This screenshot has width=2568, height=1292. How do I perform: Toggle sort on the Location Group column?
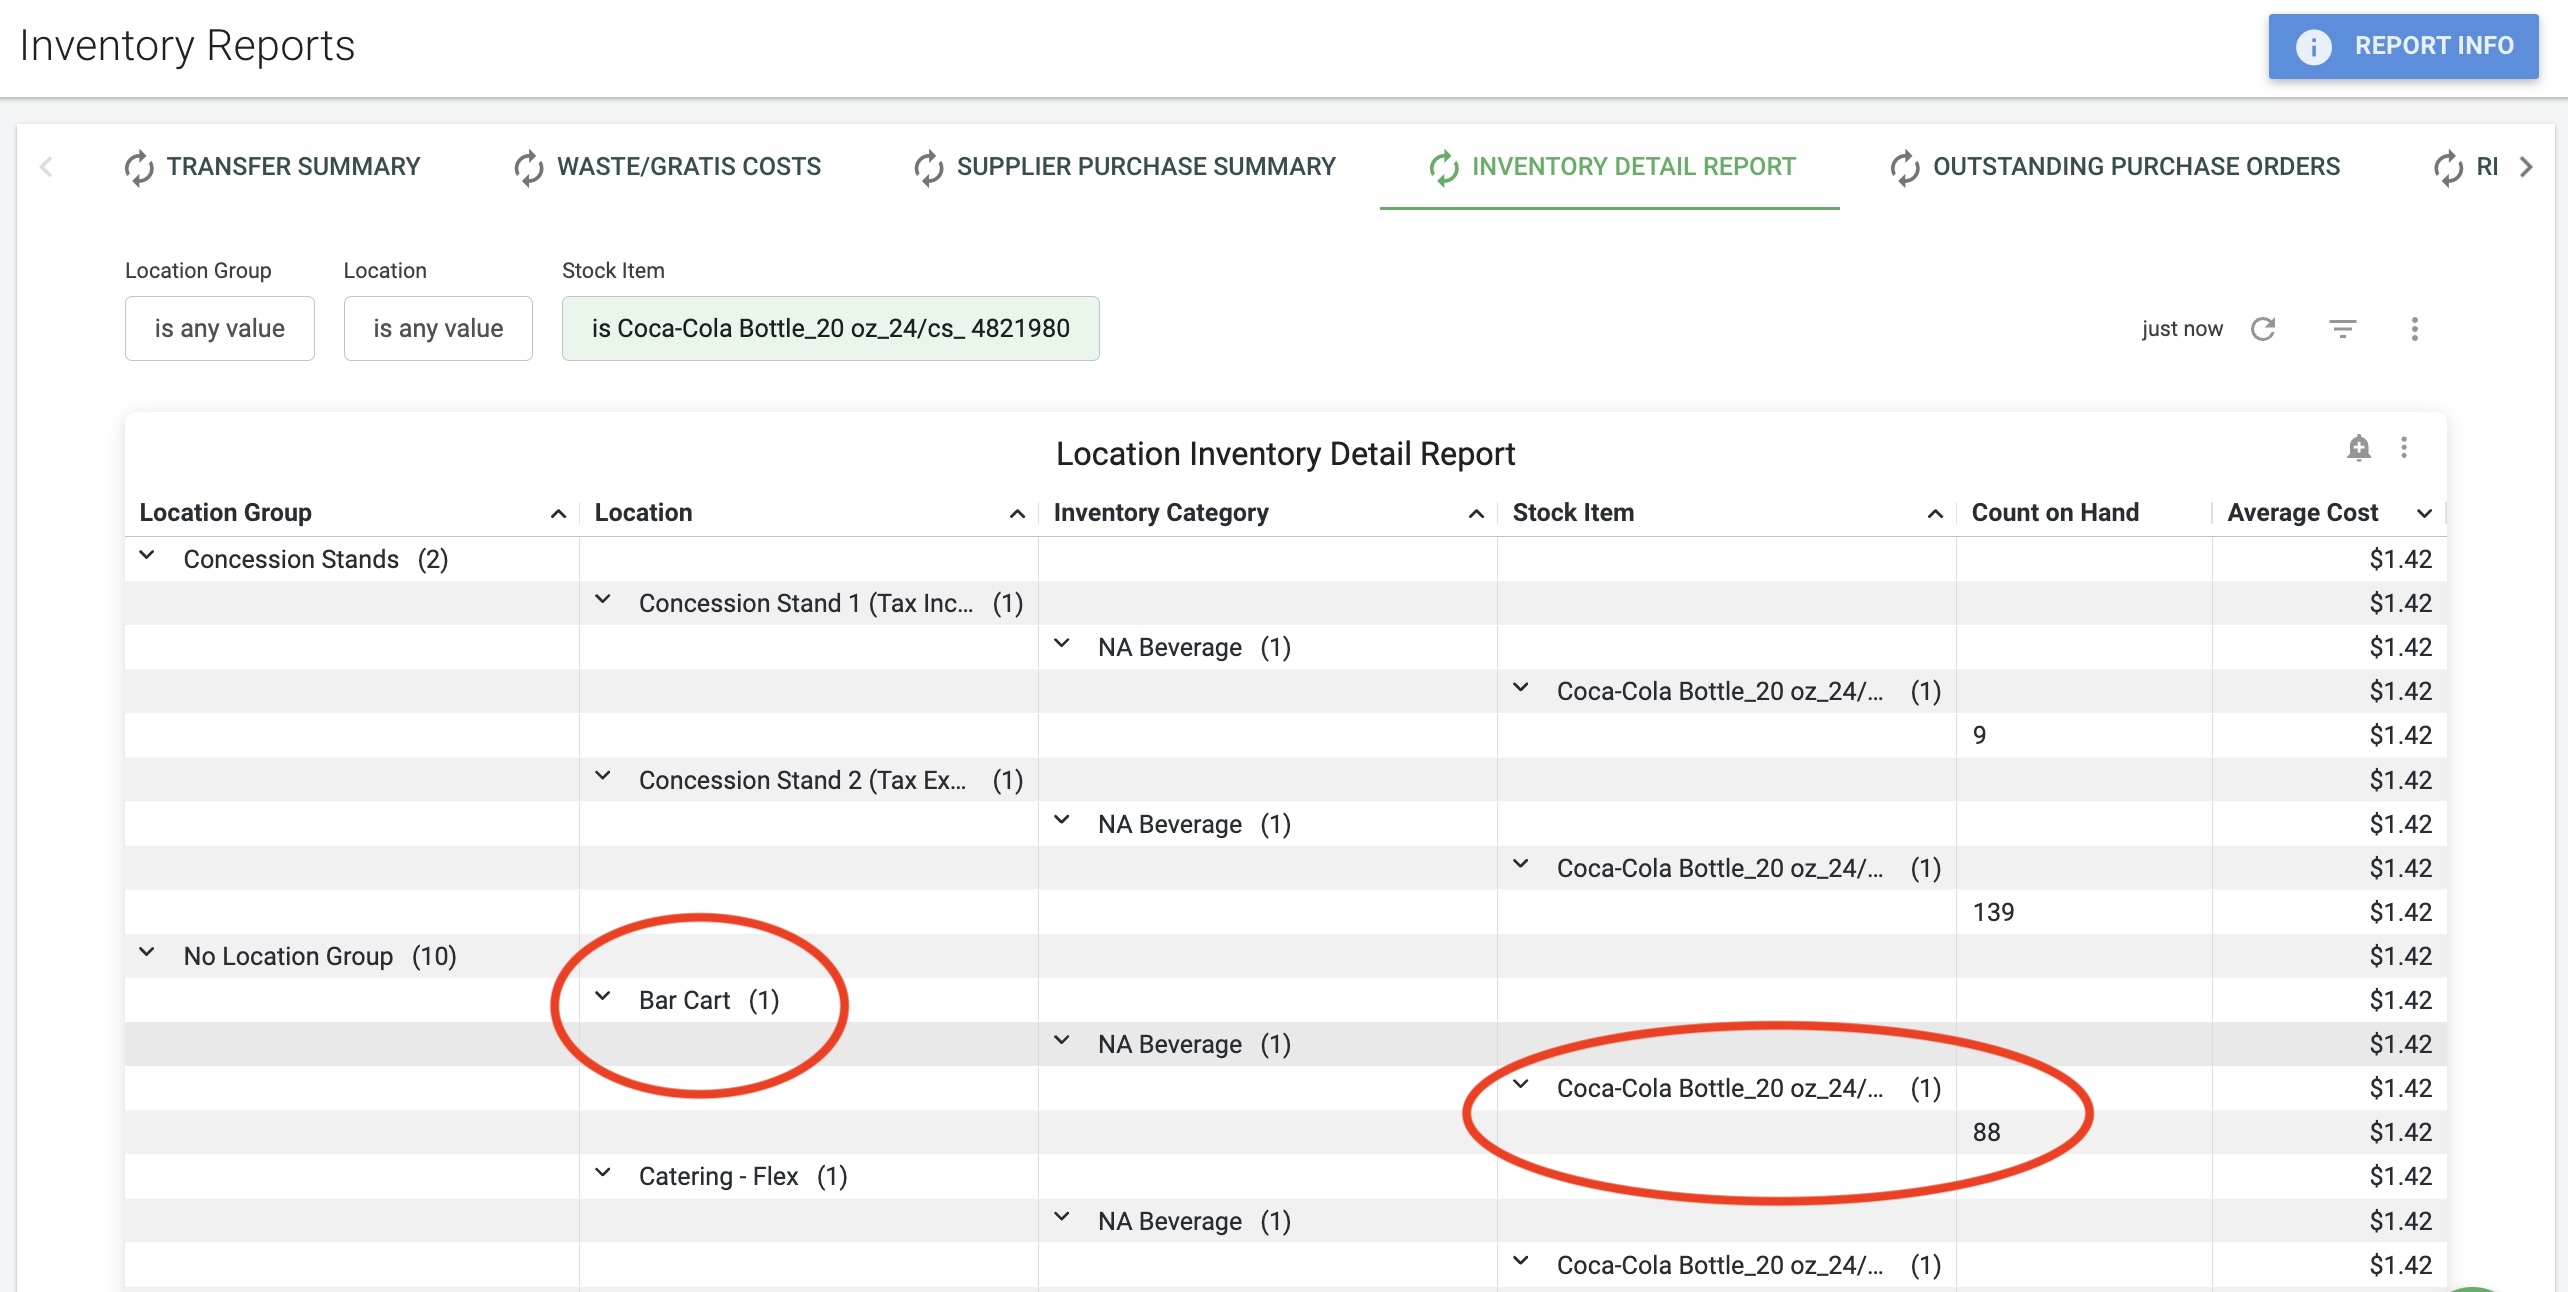(557, 513)
